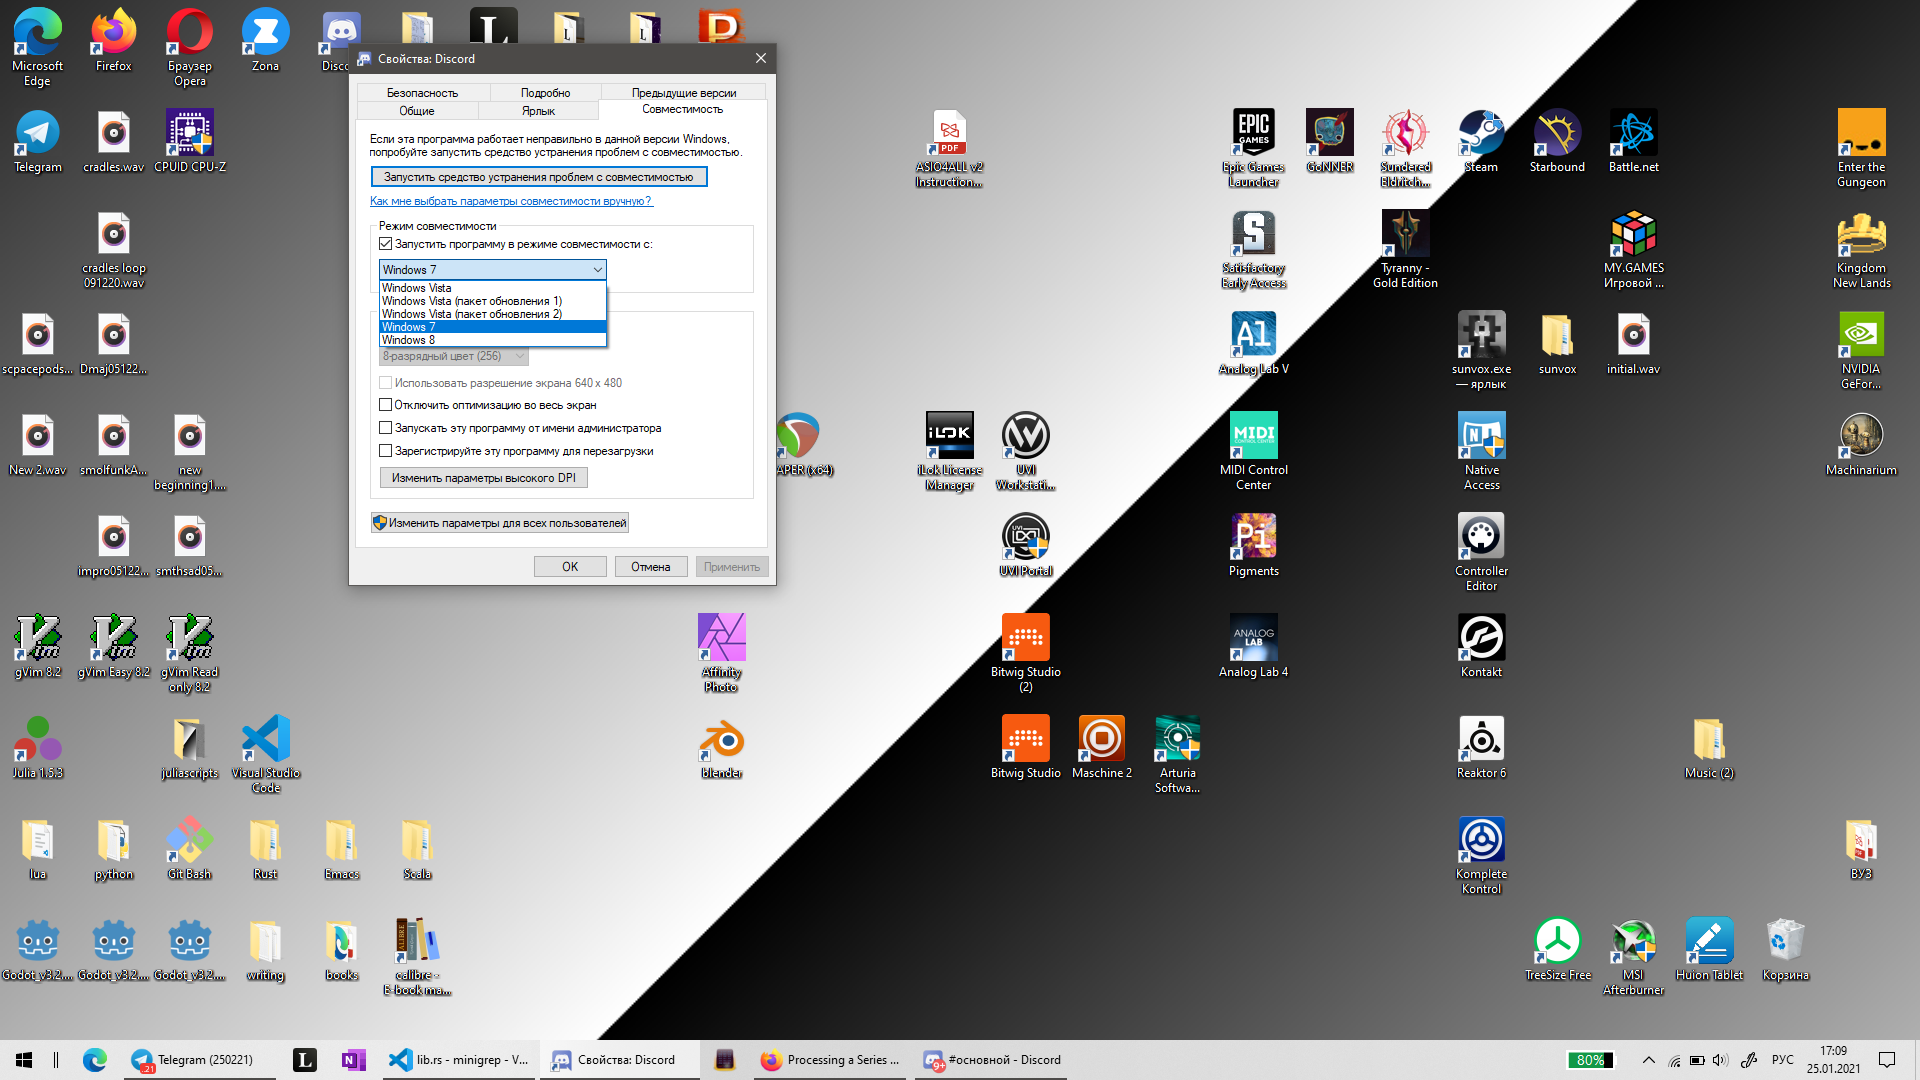
Task: Select highlighted Windows 7 list option
Action: coord(492,327)
